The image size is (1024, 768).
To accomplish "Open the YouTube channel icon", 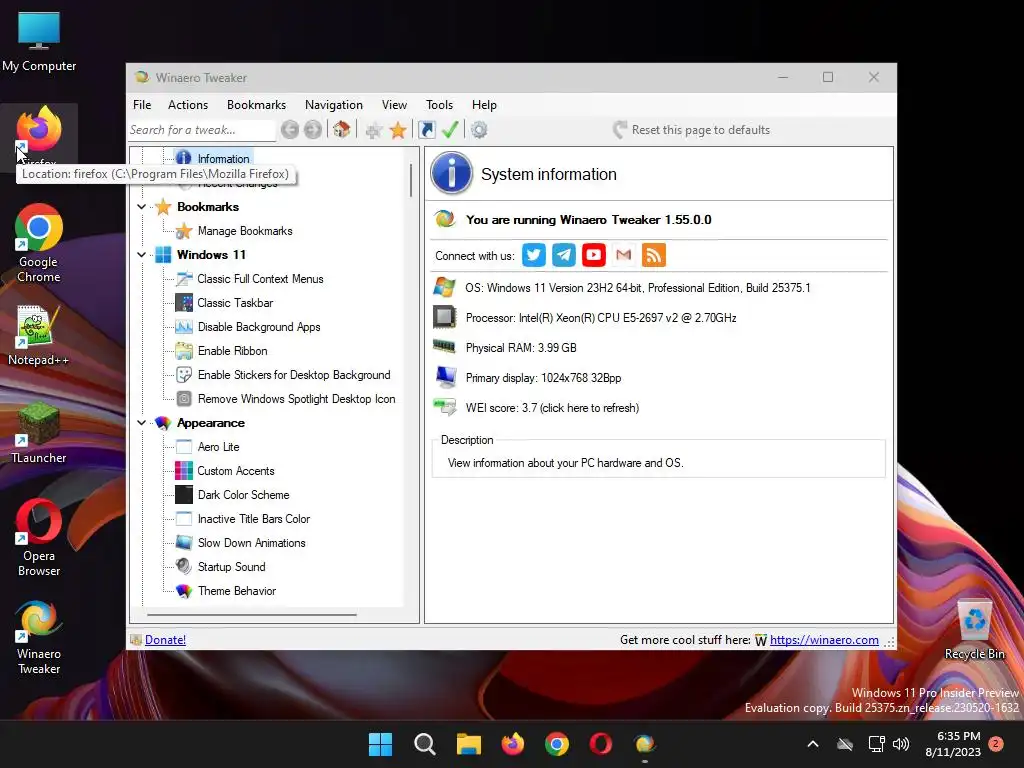I will (594, 255).
